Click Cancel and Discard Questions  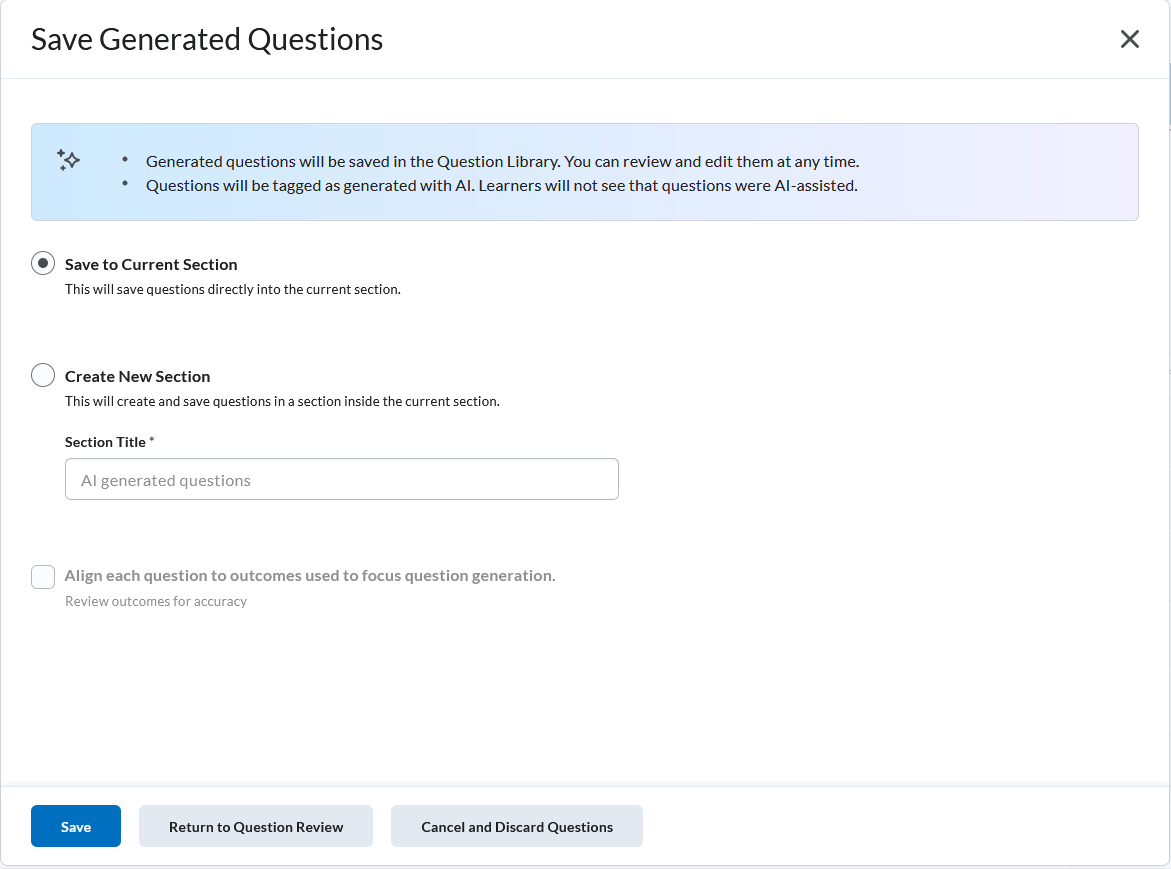(517, 826)
